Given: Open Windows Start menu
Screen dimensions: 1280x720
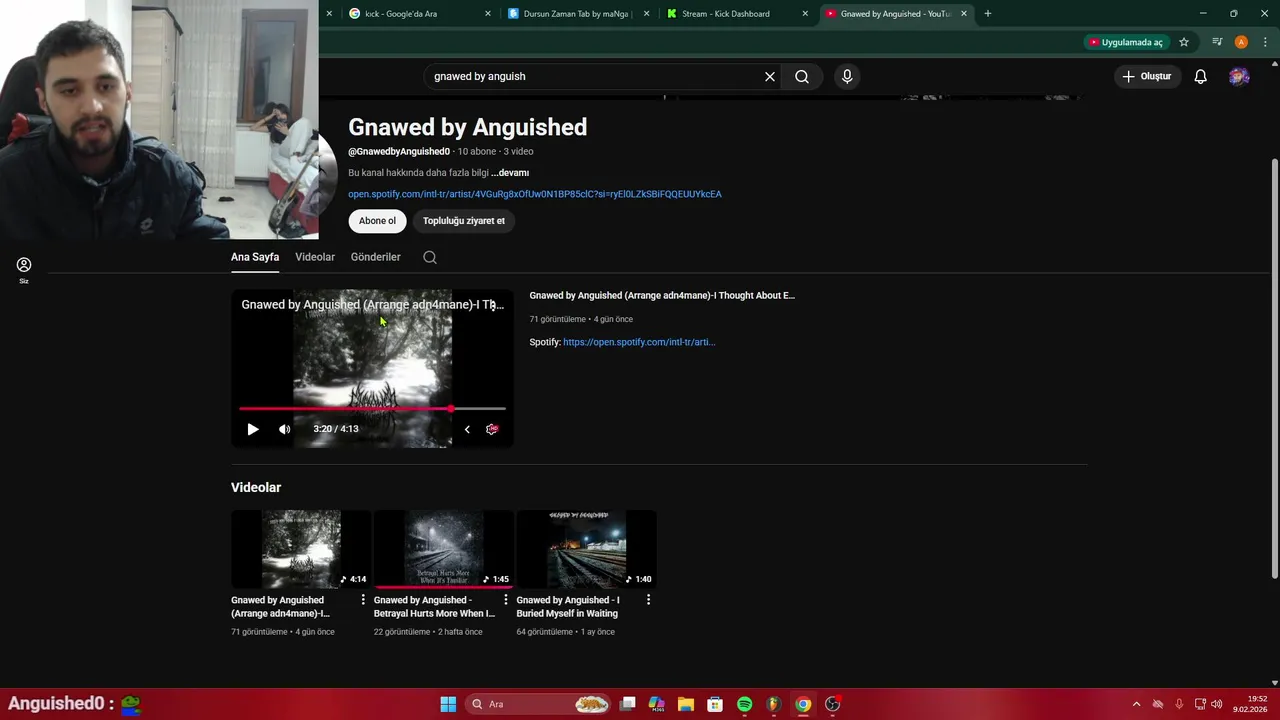Looking at the screenshot, I should pos(448,704).
